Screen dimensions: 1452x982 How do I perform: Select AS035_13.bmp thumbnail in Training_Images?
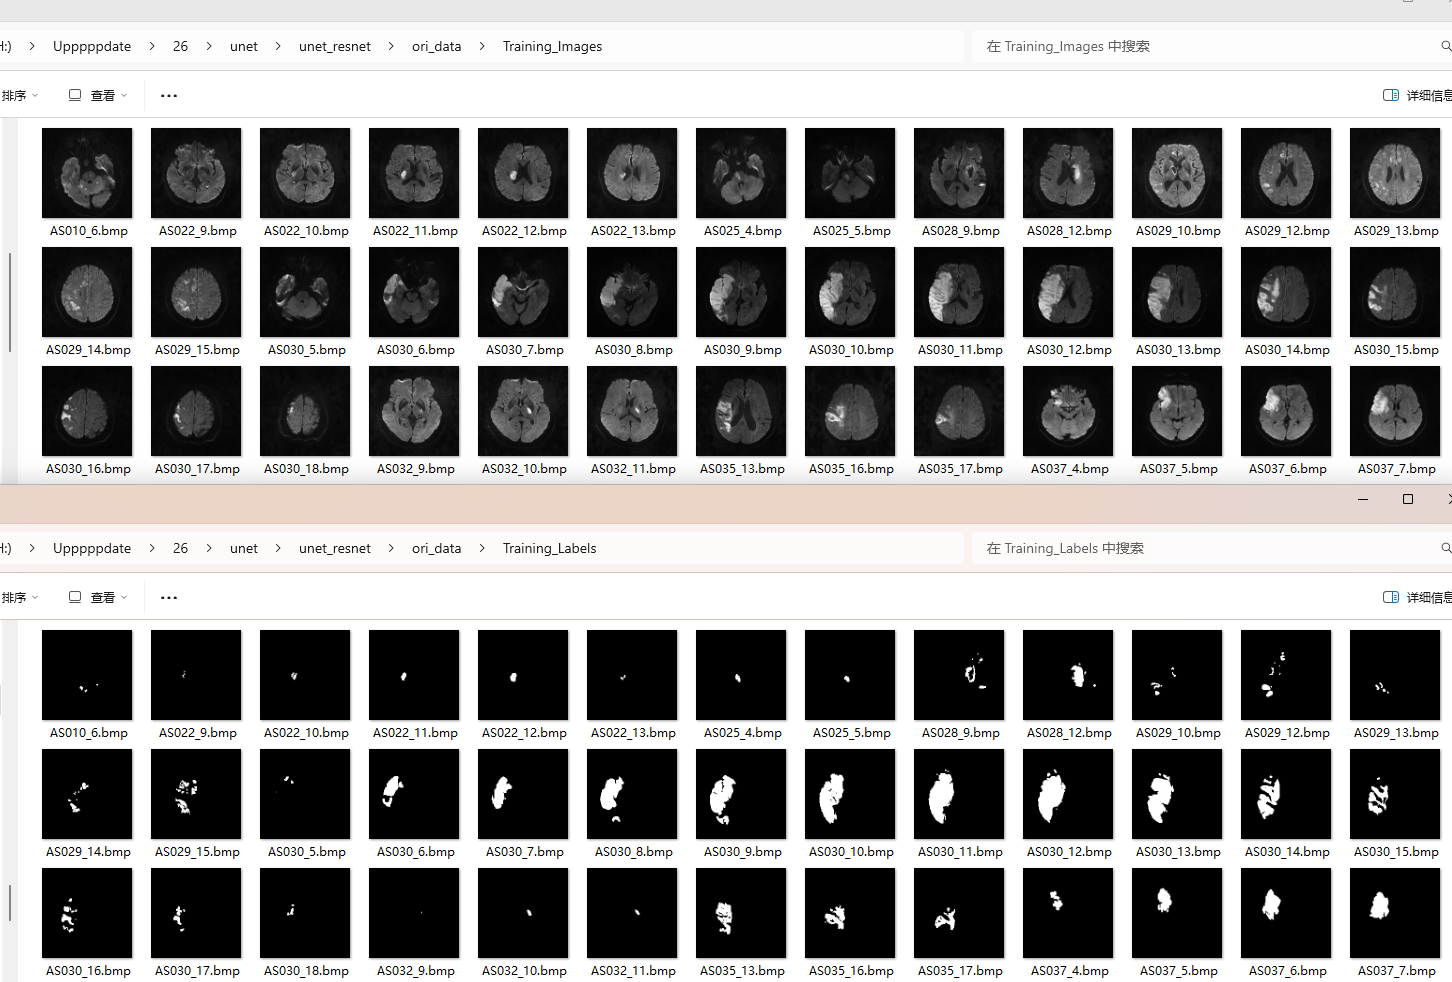pos(741,411)
